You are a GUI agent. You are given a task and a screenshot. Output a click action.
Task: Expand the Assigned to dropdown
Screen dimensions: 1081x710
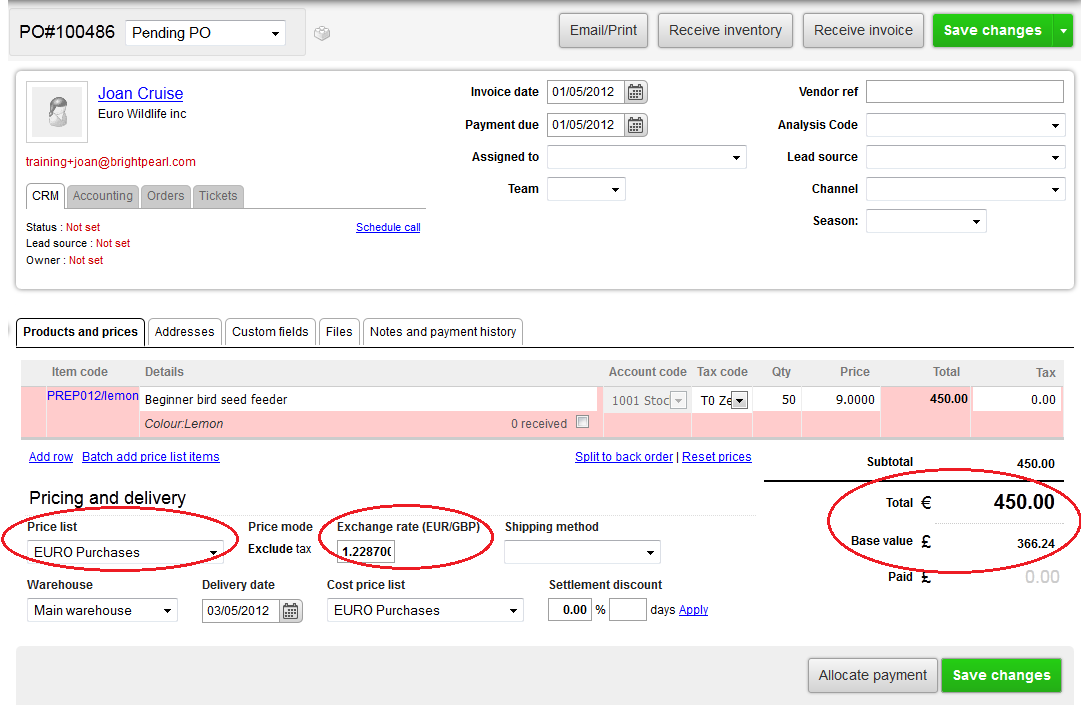pos(647,157)
